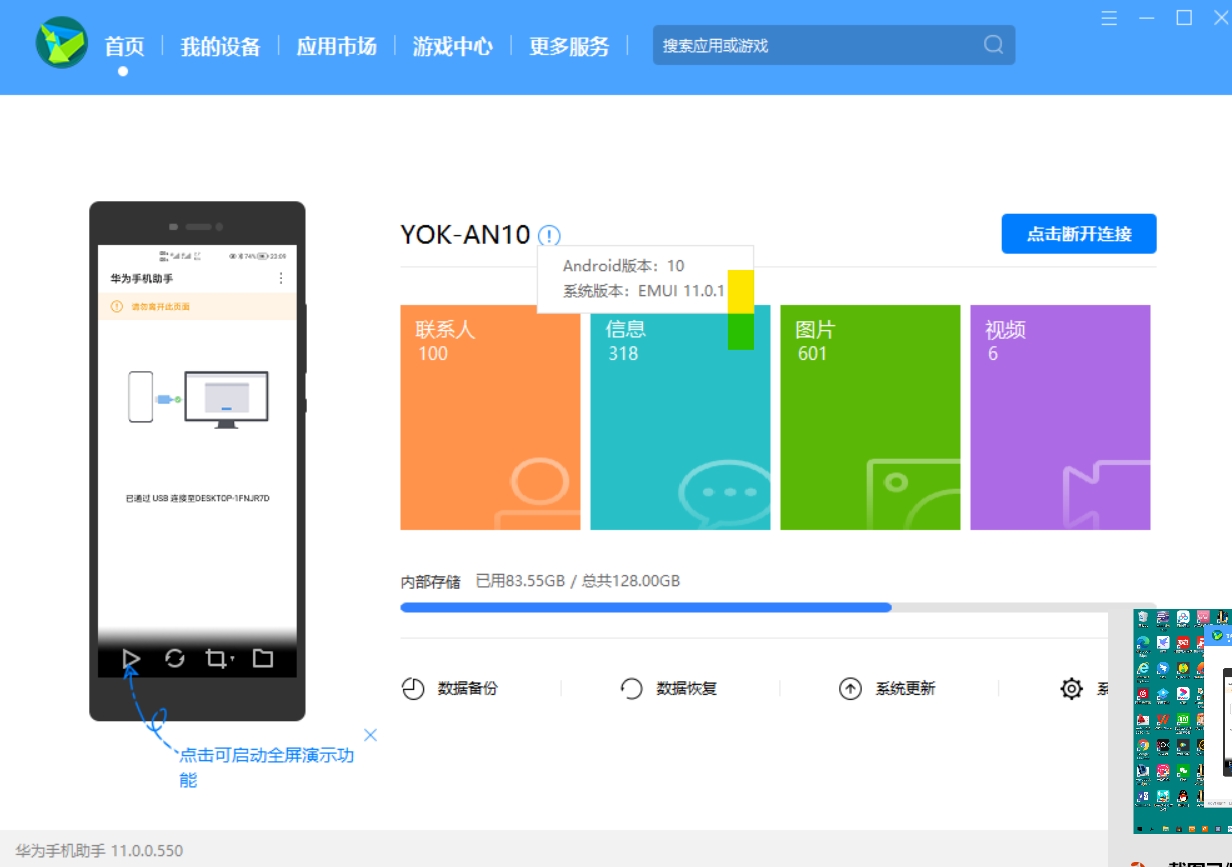Image resolution: width=1232 pixels, height=867 pixels.
Task: Open 我的设备 tab
Action: pyautogui.click(x=220, y=46)
